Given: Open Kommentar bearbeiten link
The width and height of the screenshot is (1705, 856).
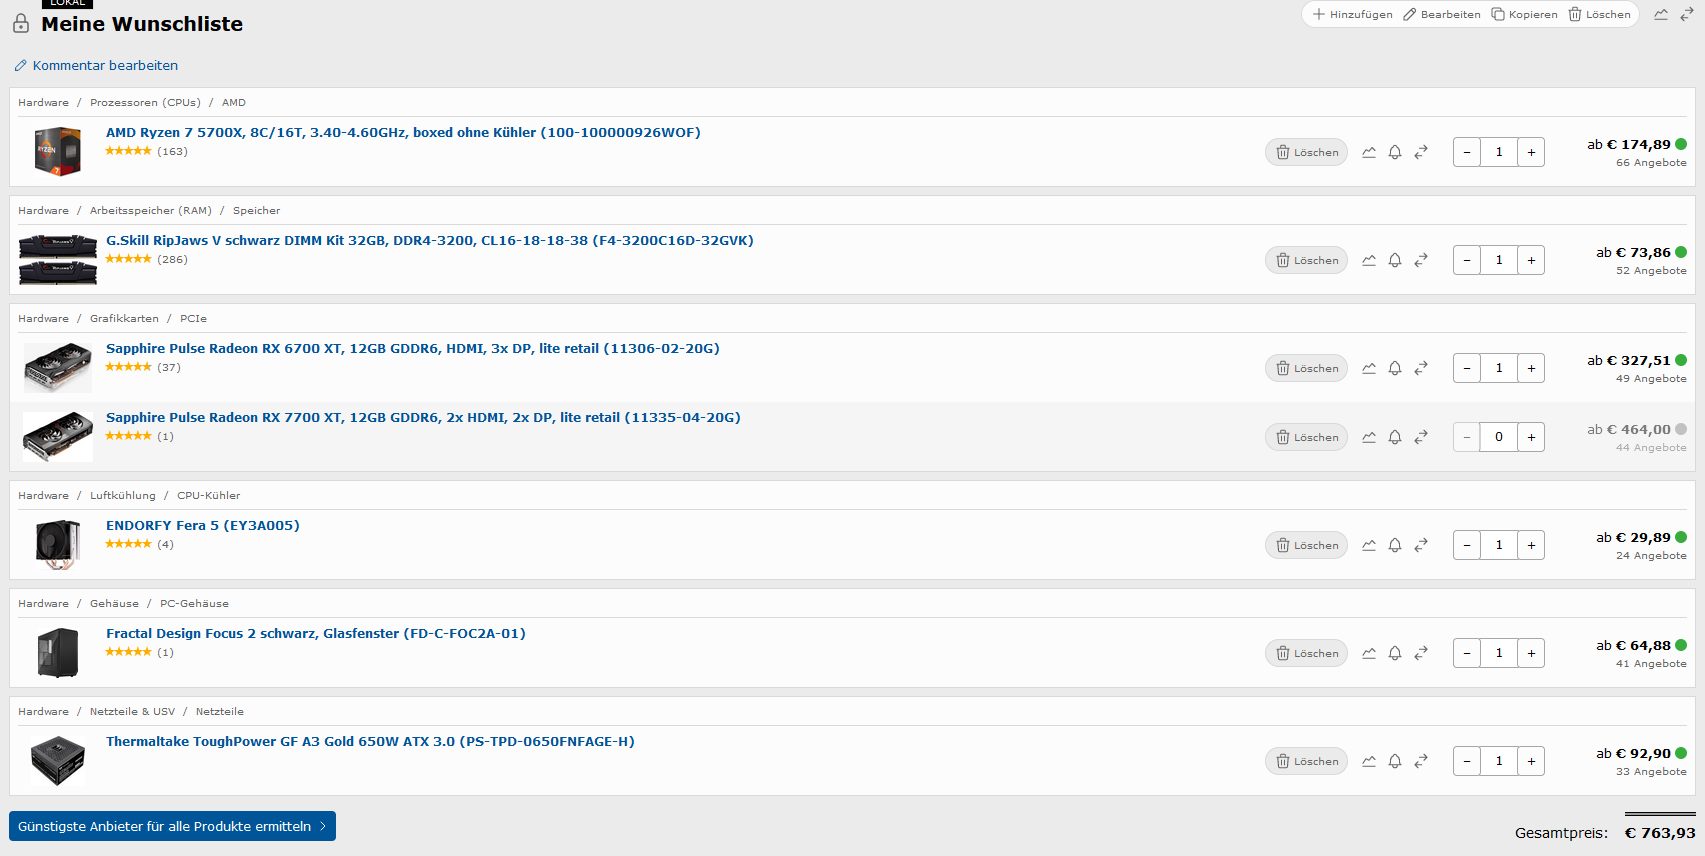Looking at the screenshot, I should tap(96, 65).
